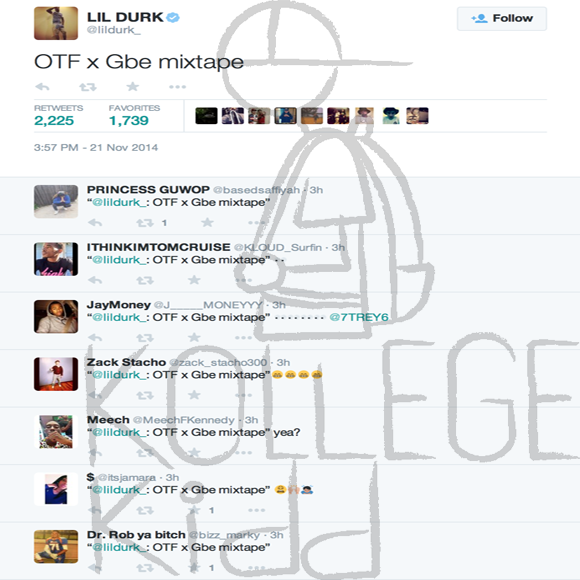This screenshot has height=580, width=580.
Task: Open more options on the @itsjamara tweet
Action: pos(257,510)
